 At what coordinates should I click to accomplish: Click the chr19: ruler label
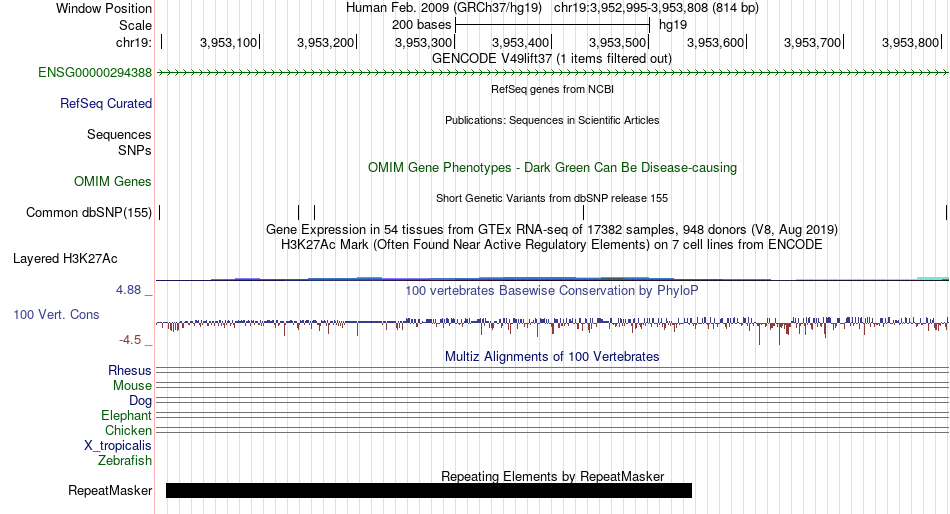pyautogui.click(x=134, y=42)
